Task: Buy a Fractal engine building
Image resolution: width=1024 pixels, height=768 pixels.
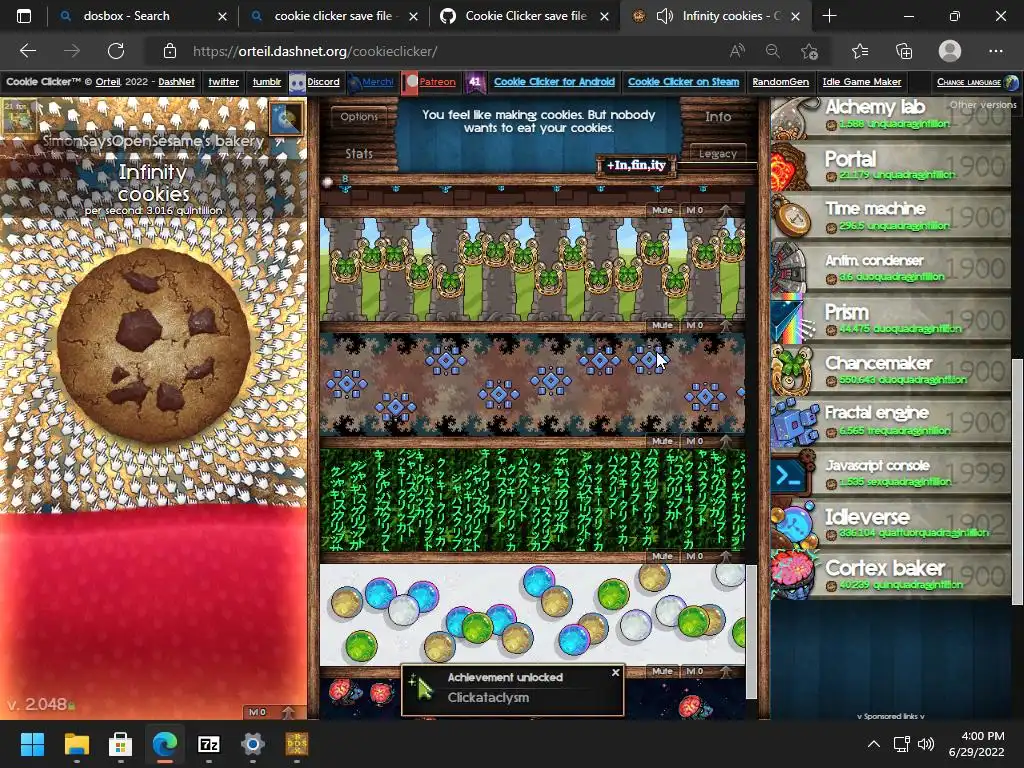Action: (891, 421)
